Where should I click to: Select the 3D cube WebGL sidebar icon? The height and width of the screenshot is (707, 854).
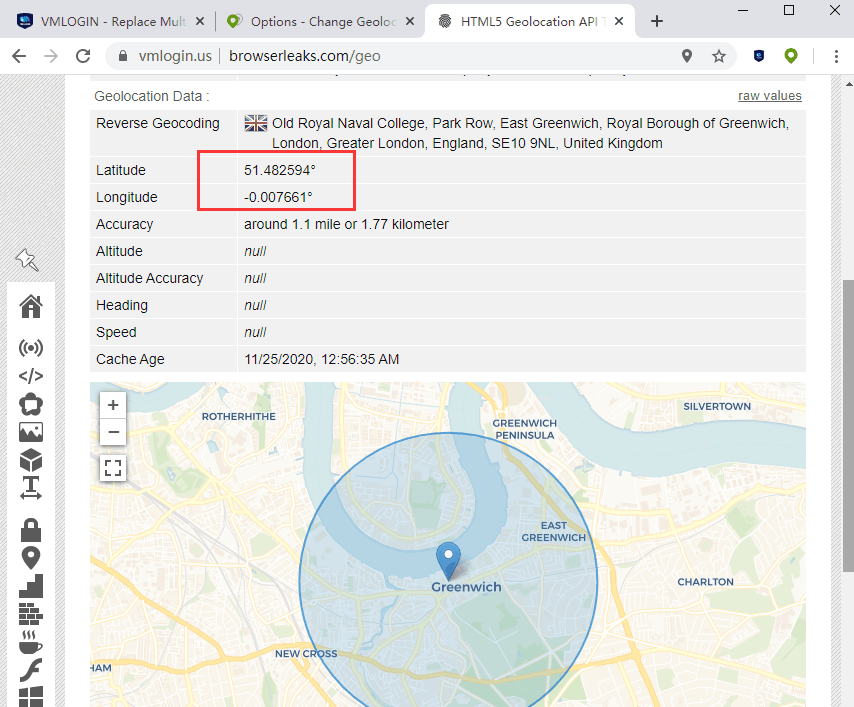pyautogui.click(x=31, y=460)
